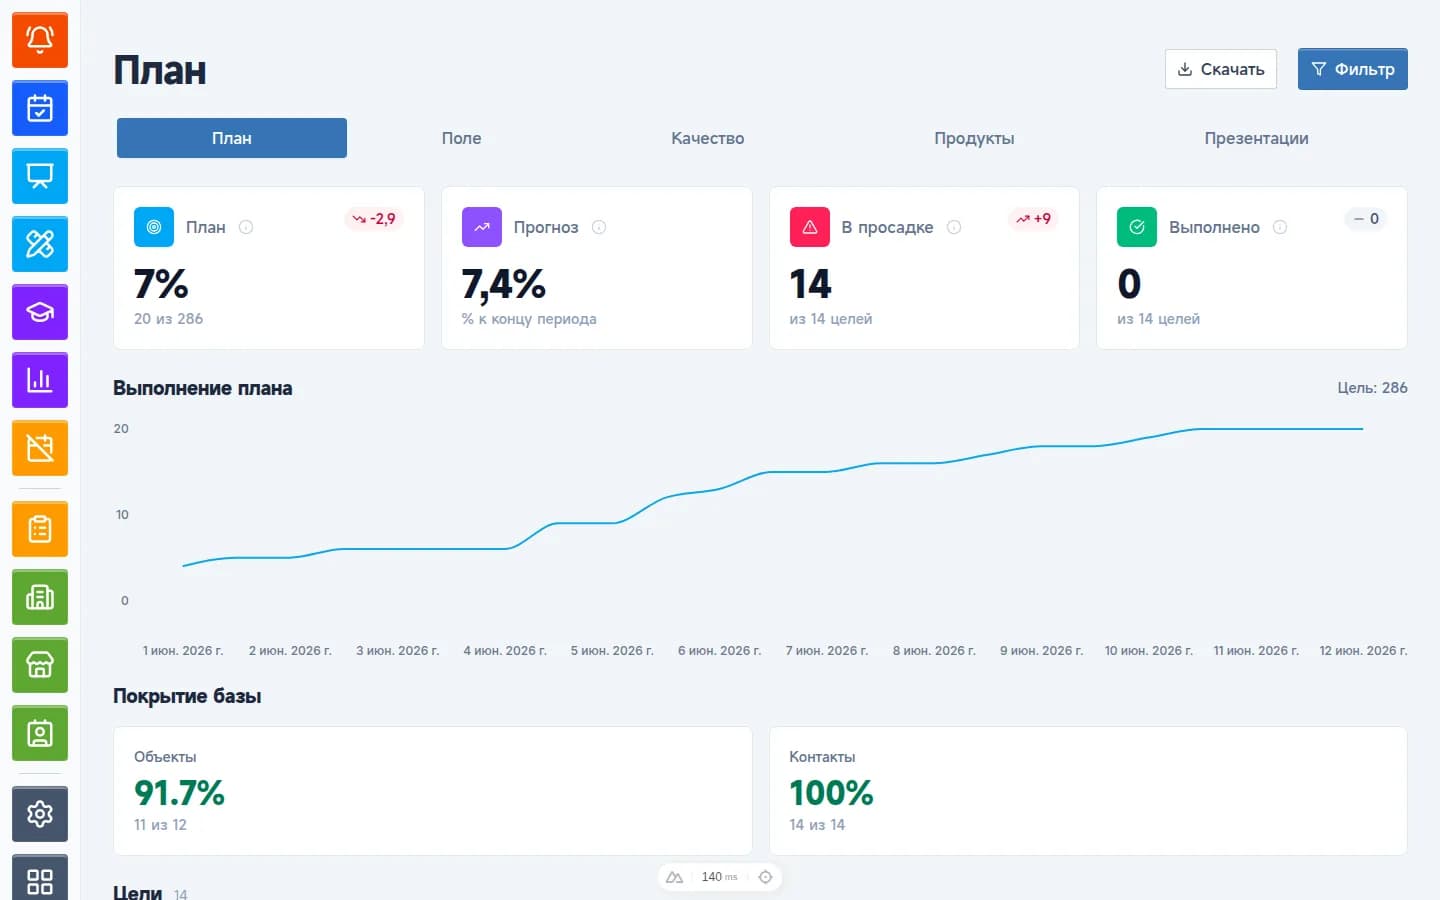Click the +9 trend badge
This screenshot has width=1440, height=900.
pyautogui.click(x=1034, y=219)
